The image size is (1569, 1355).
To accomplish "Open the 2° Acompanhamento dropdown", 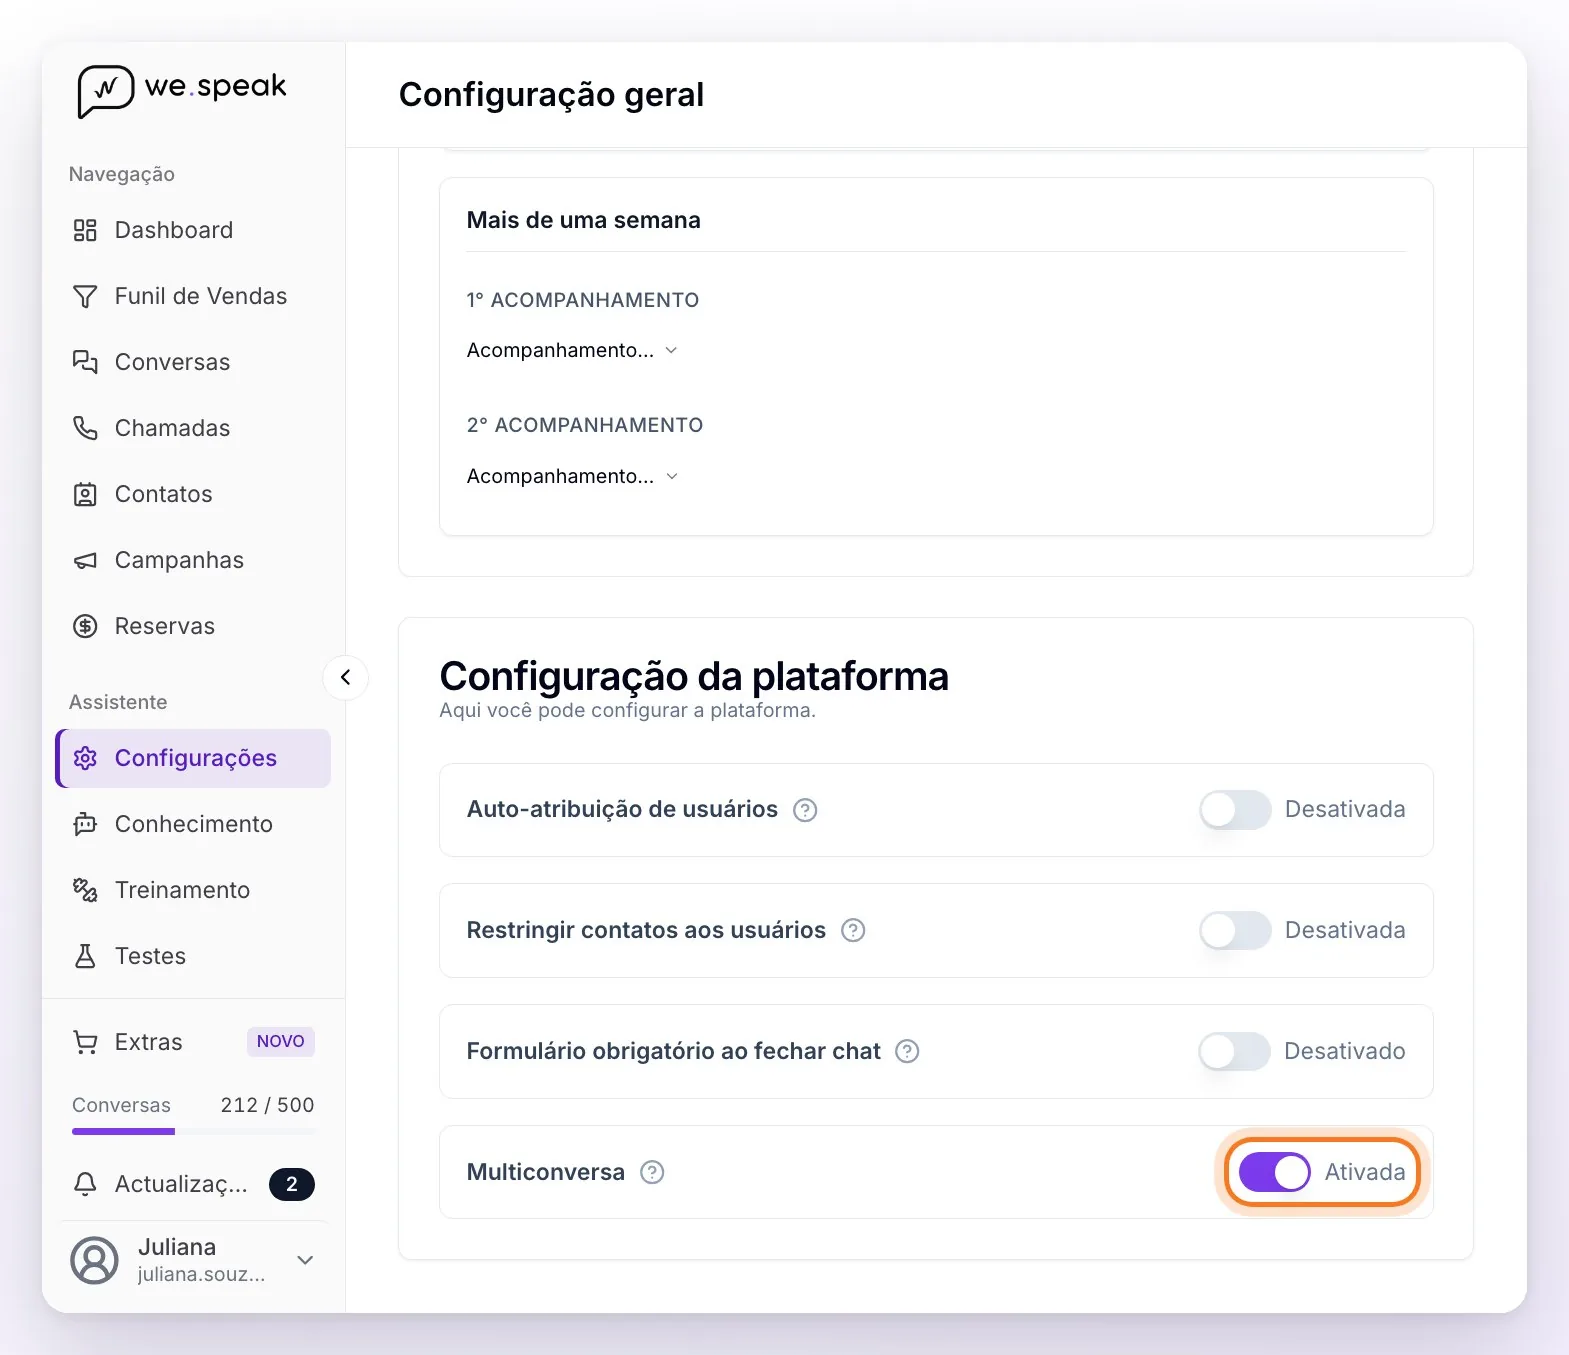I will (x=572, y=476).
